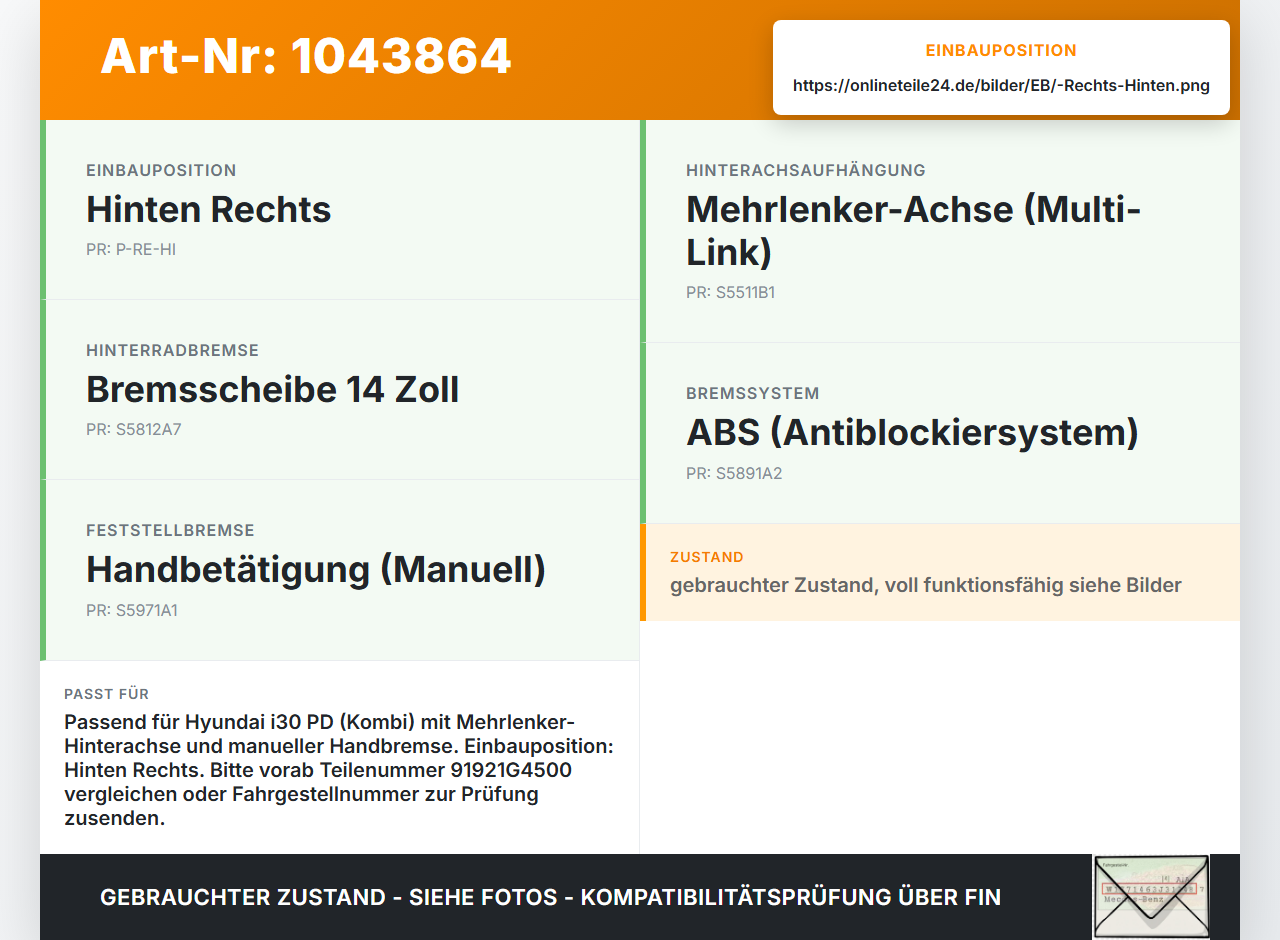
Task: Click the Hinten Rechts value
Action: pos(209,209)
